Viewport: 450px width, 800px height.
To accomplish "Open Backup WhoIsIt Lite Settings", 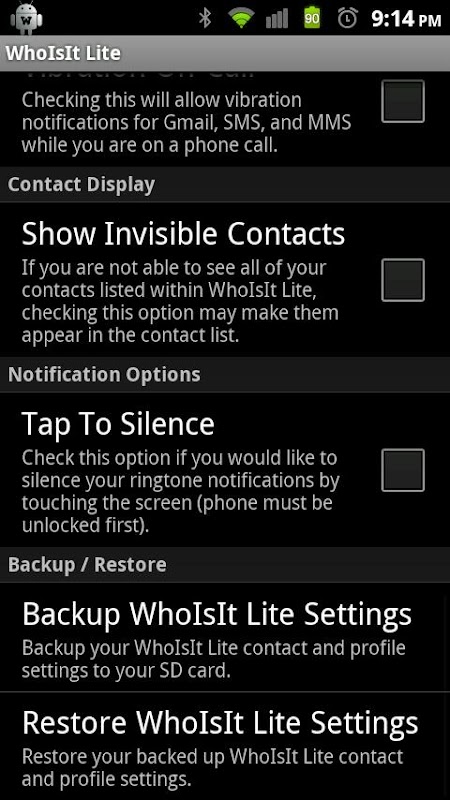I will [225, 637].
